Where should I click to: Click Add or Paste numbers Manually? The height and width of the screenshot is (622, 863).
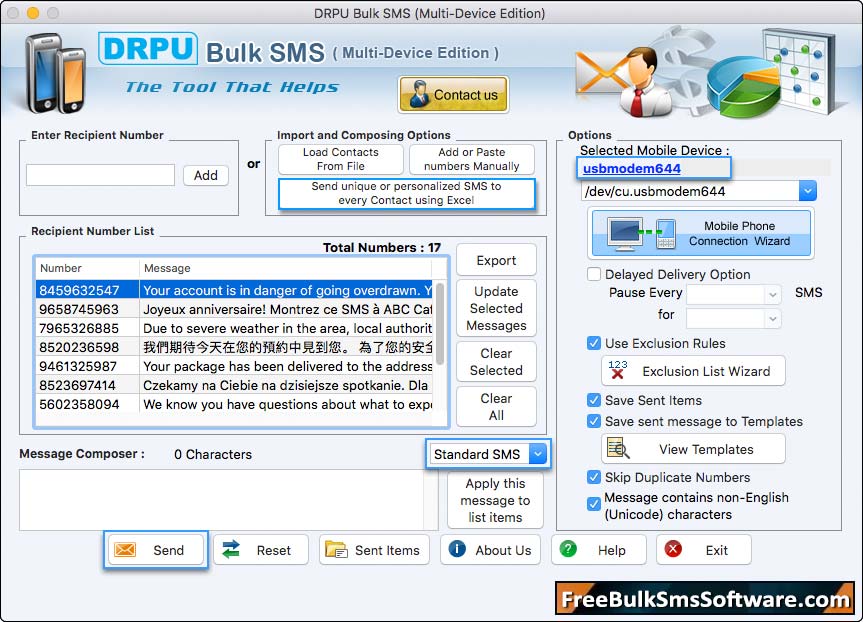[x=472, y=159]
